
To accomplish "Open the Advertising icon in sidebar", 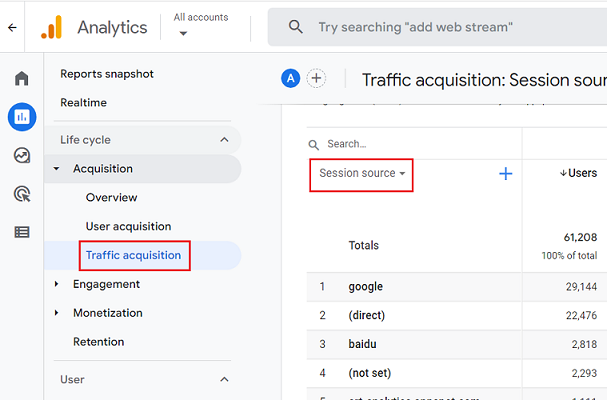I will [x=21, y=193].
